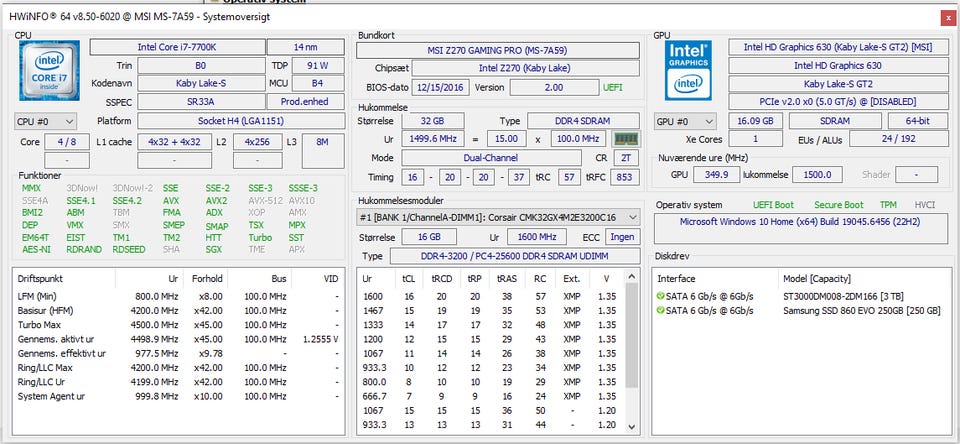Click the Intel Core i7 CPU logo
Screen dimensions: 960x444
click(x=50, y=70)
